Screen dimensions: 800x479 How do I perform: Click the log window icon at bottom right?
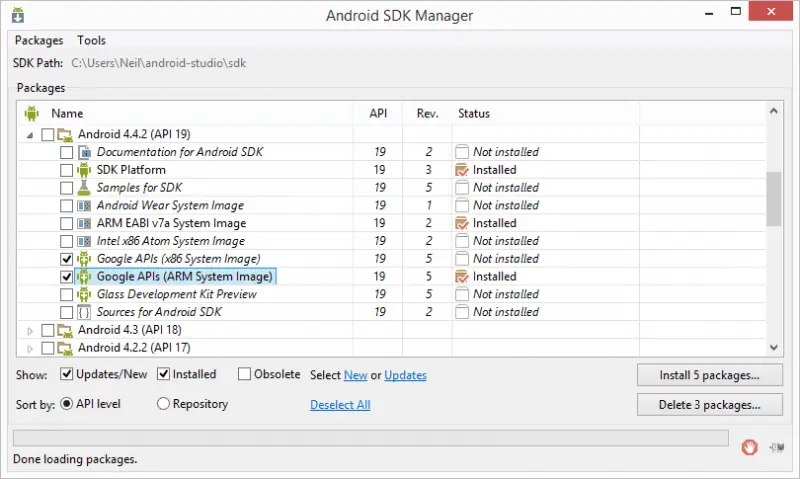(776, 447)
